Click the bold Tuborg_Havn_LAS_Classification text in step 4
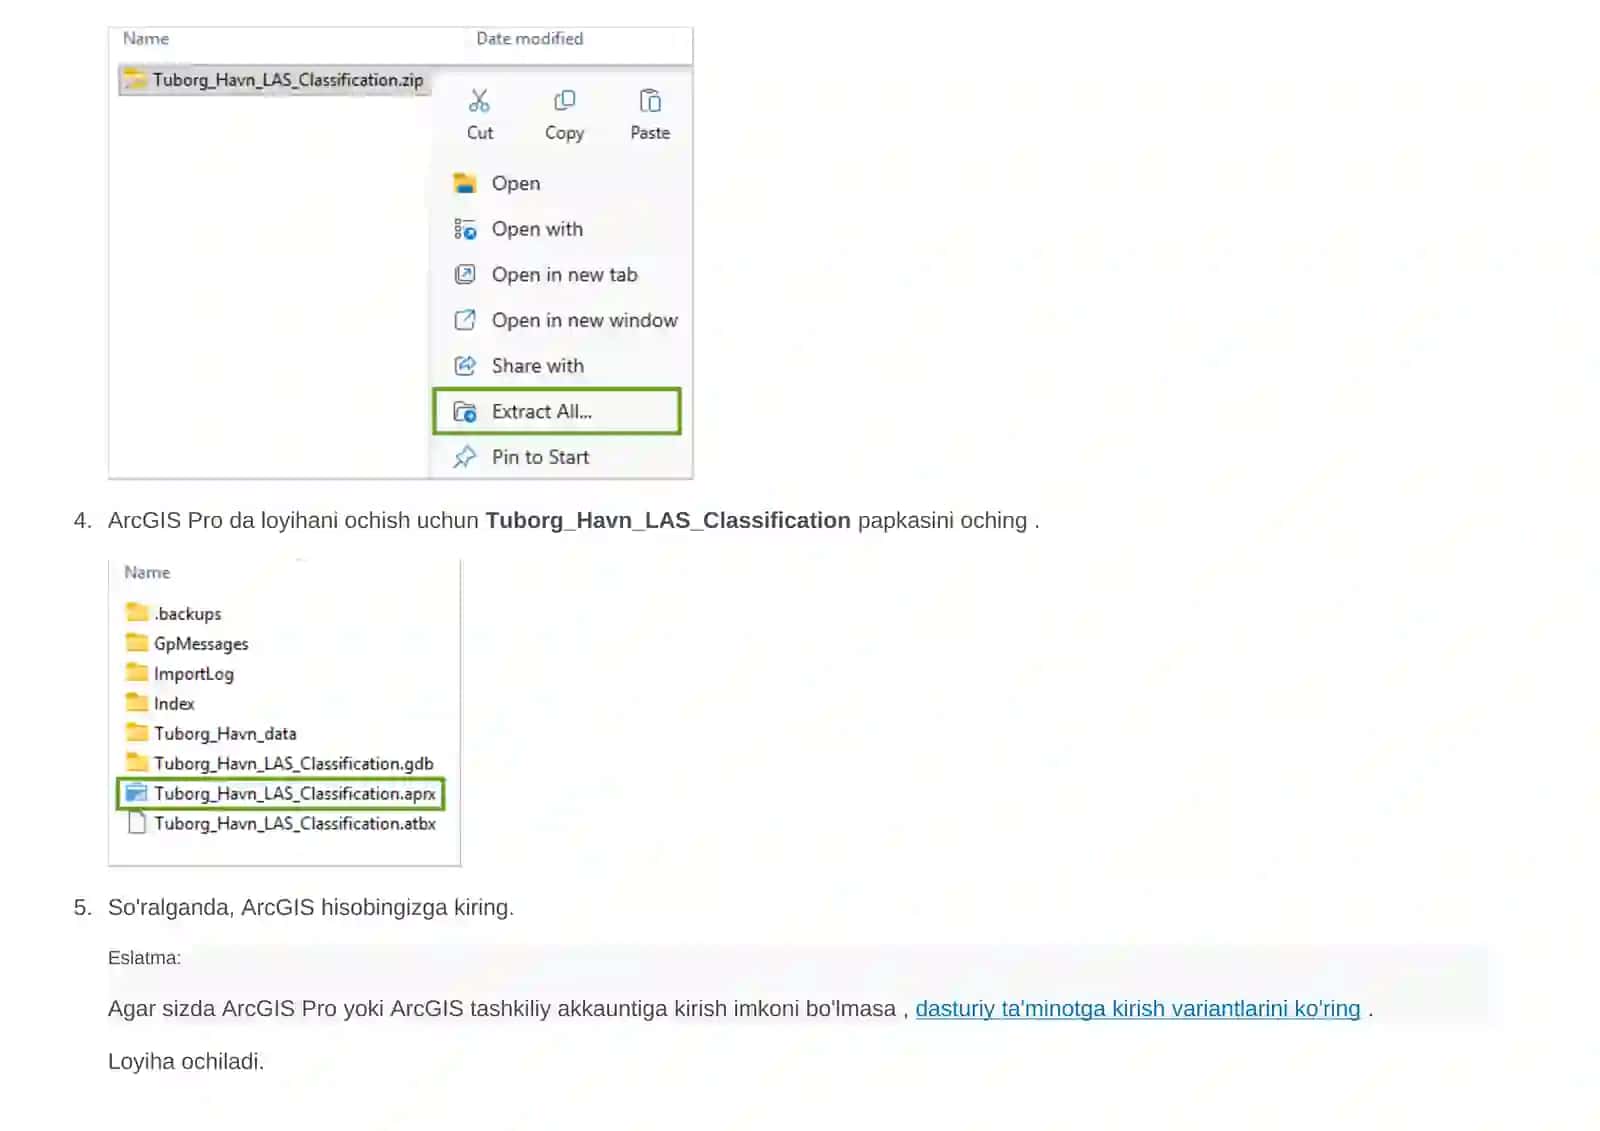This screenshot has width=1600, height=1131. (x=668, y=520)
